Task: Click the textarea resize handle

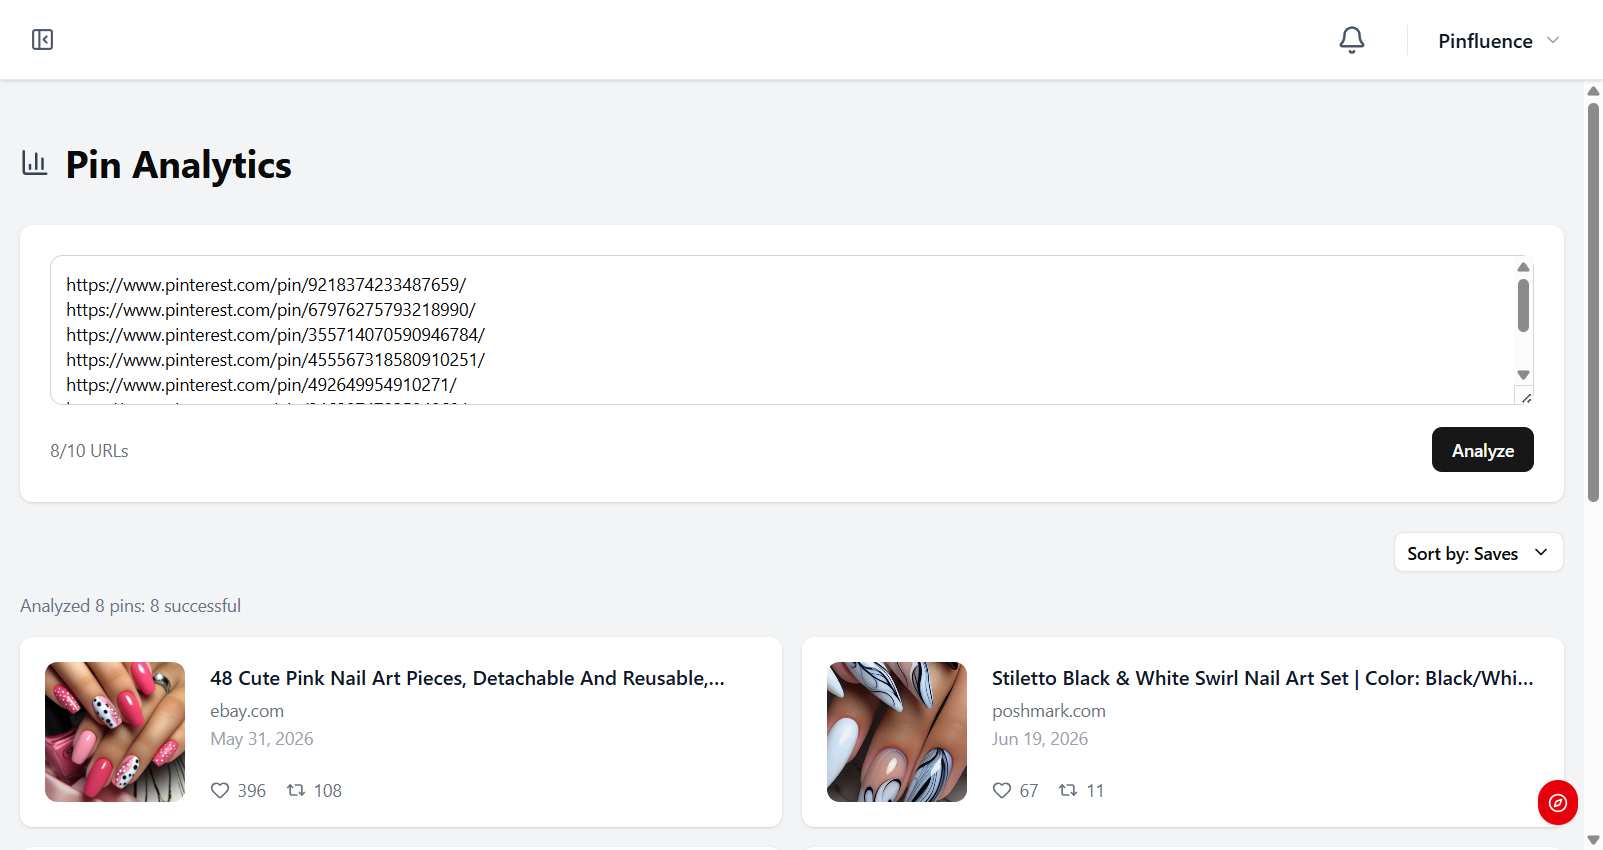Action: coord(1526,397)
